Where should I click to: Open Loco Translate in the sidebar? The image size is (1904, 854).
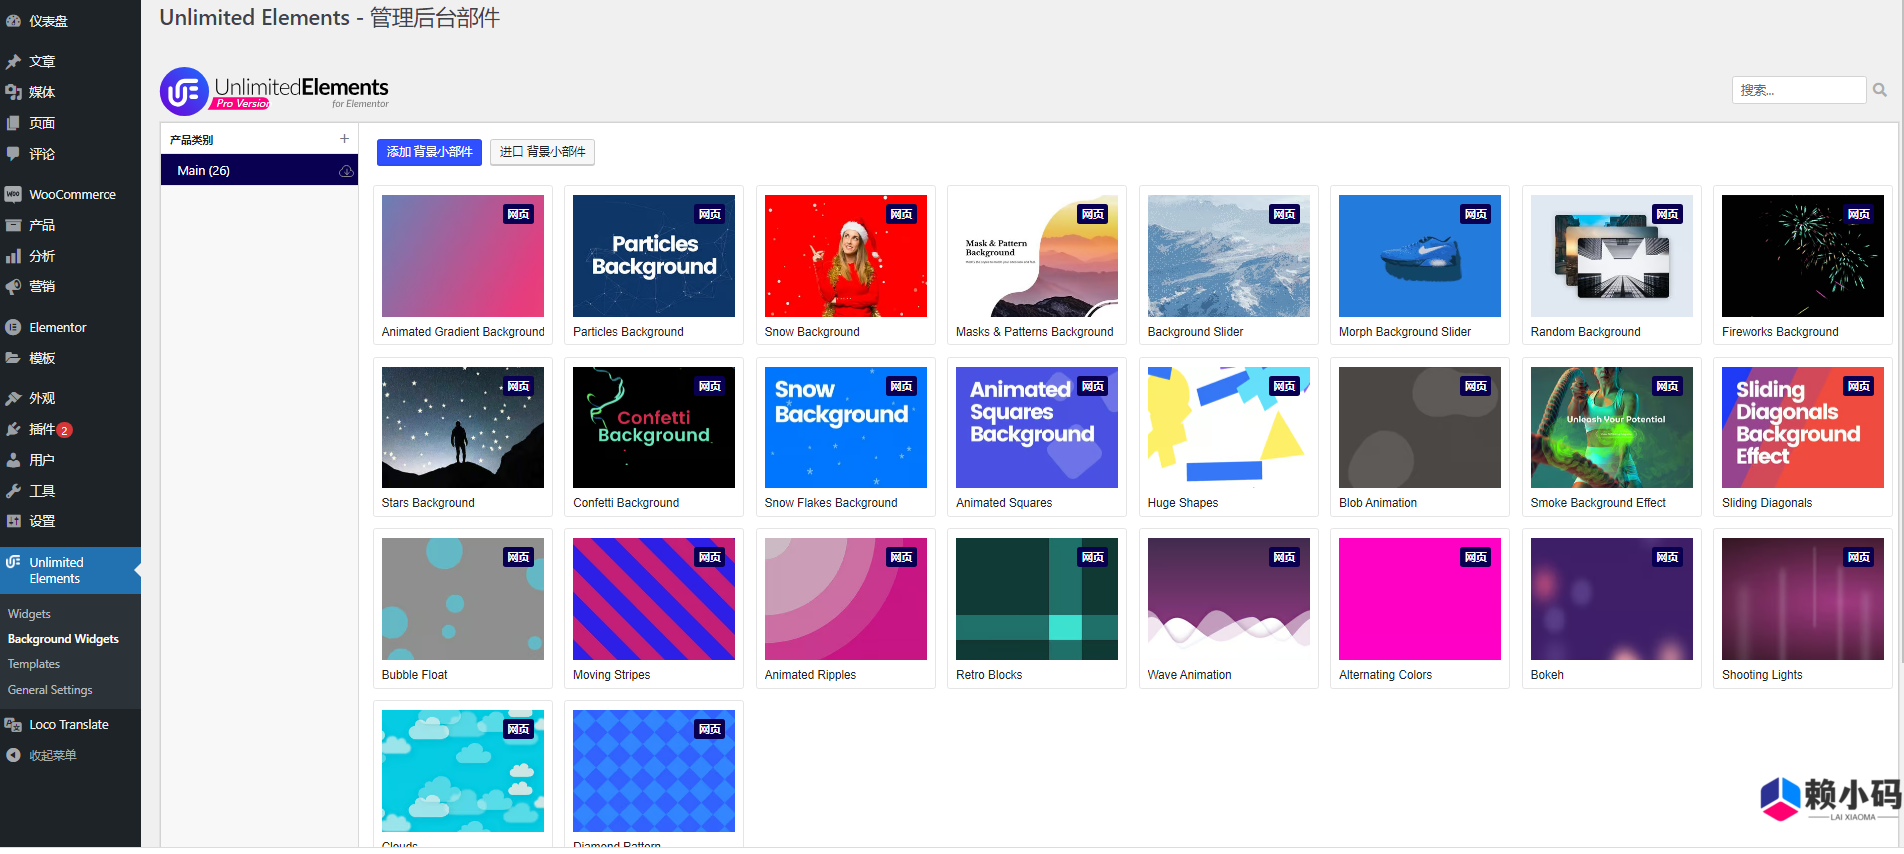[68, 725]
